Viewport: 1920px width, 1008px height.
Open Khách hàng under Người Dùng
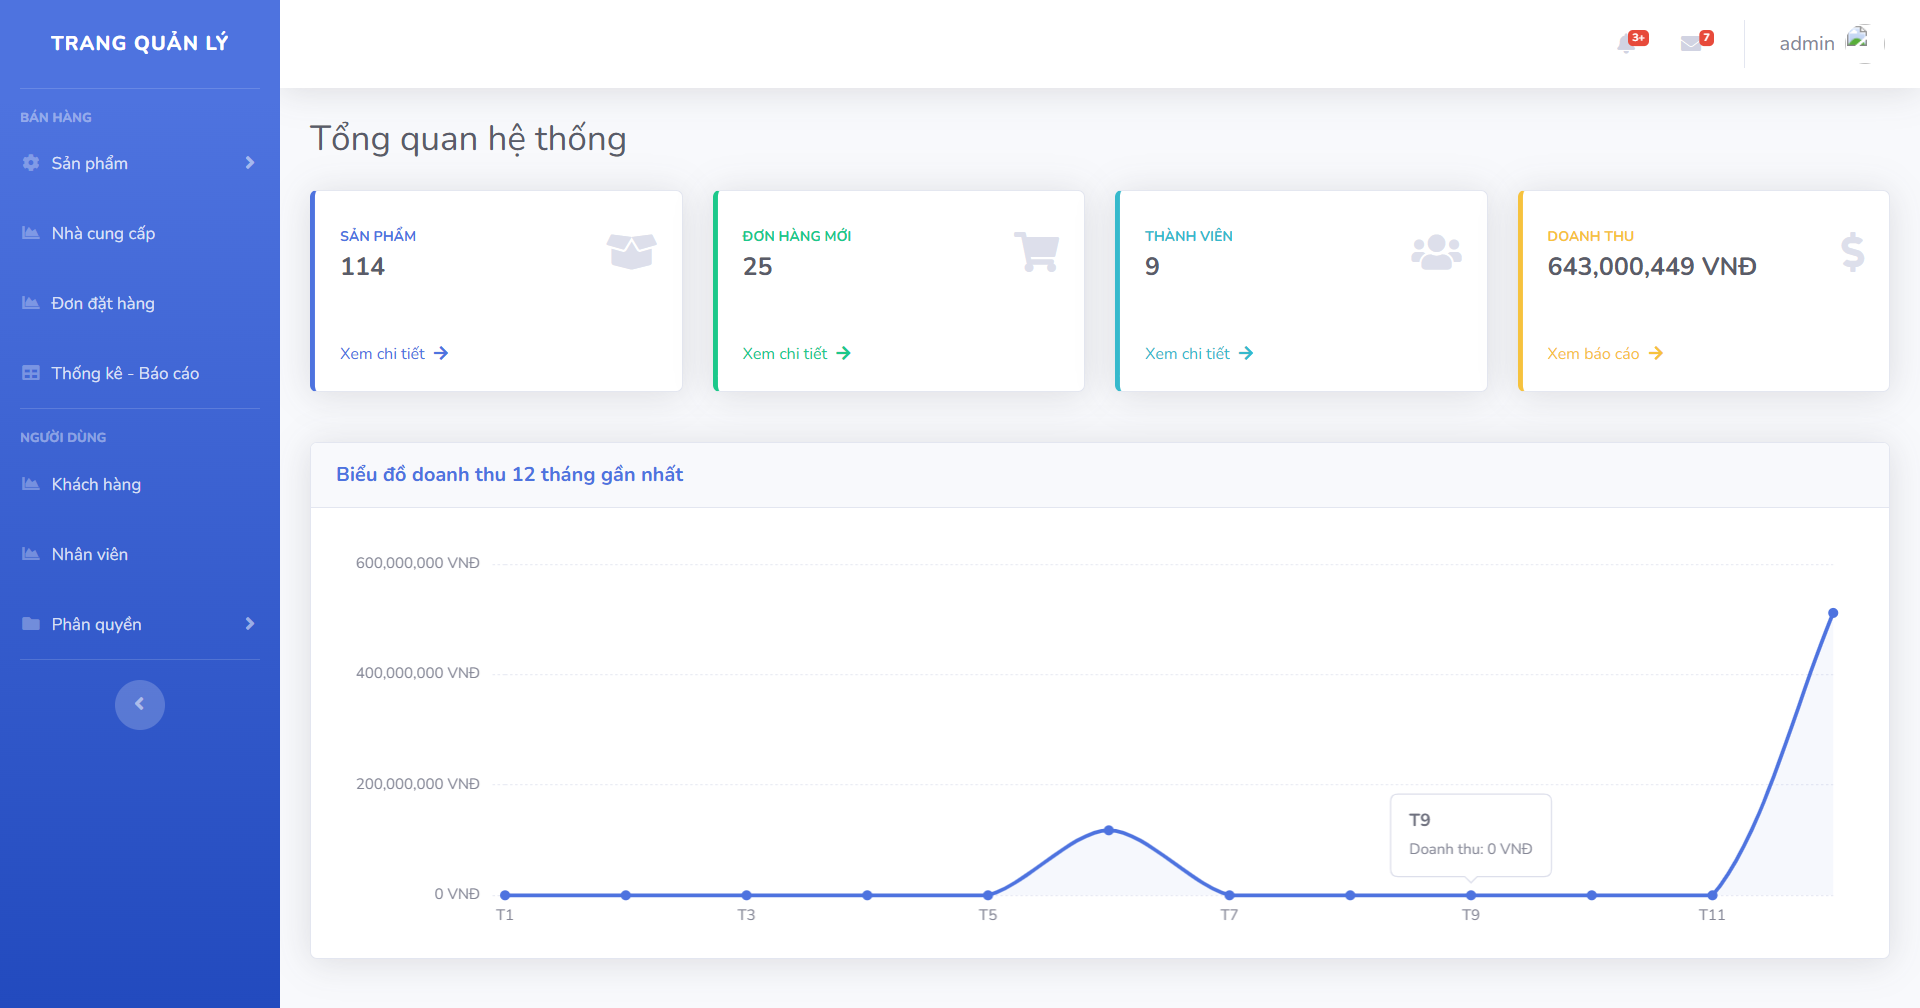(x=96, y=484)
